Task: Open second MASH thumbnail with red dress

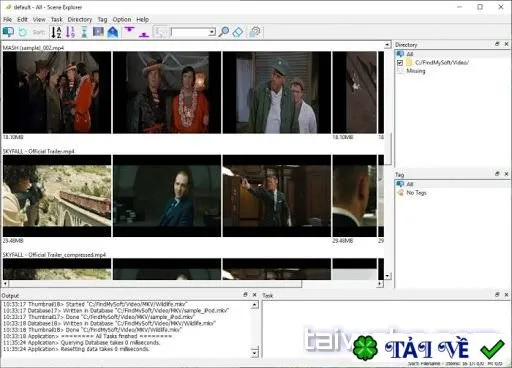Action: pyautogui.click(x=167, y=92)
